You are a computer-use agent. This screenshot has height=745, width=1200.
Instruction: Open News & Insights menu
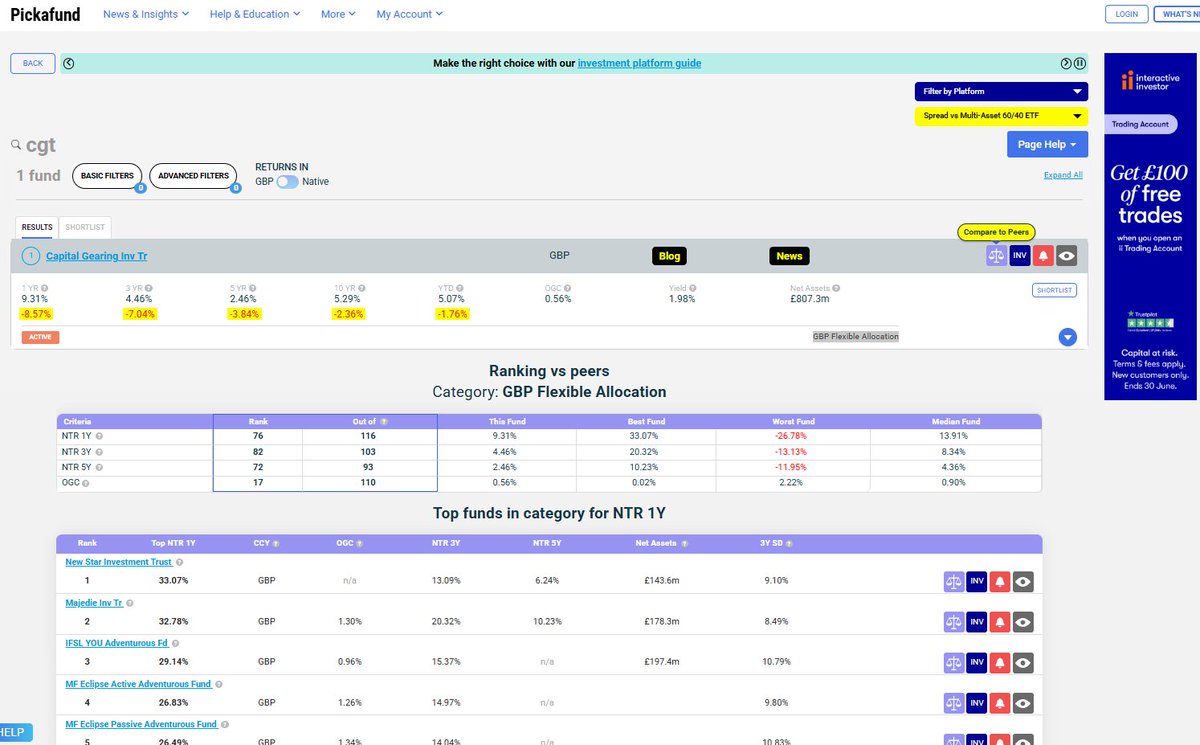tap(146, 14)
